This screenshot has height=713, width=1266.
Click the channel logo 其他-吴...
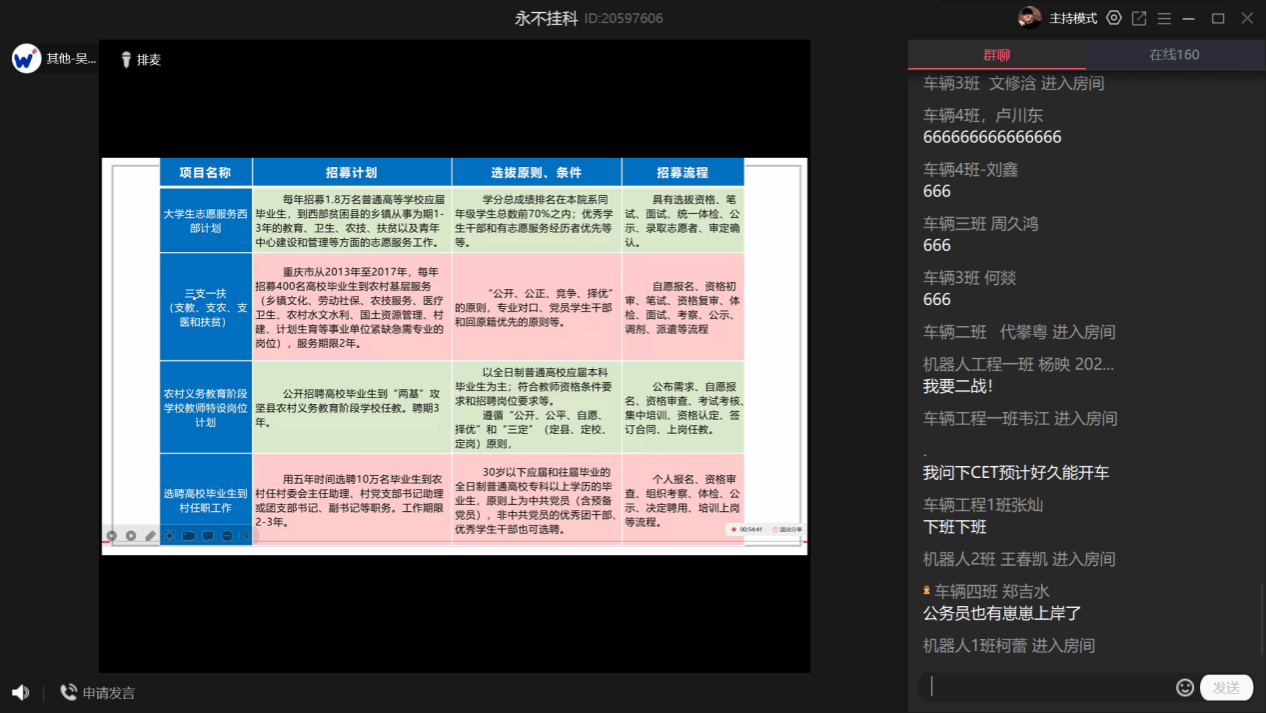pos(27,59)
